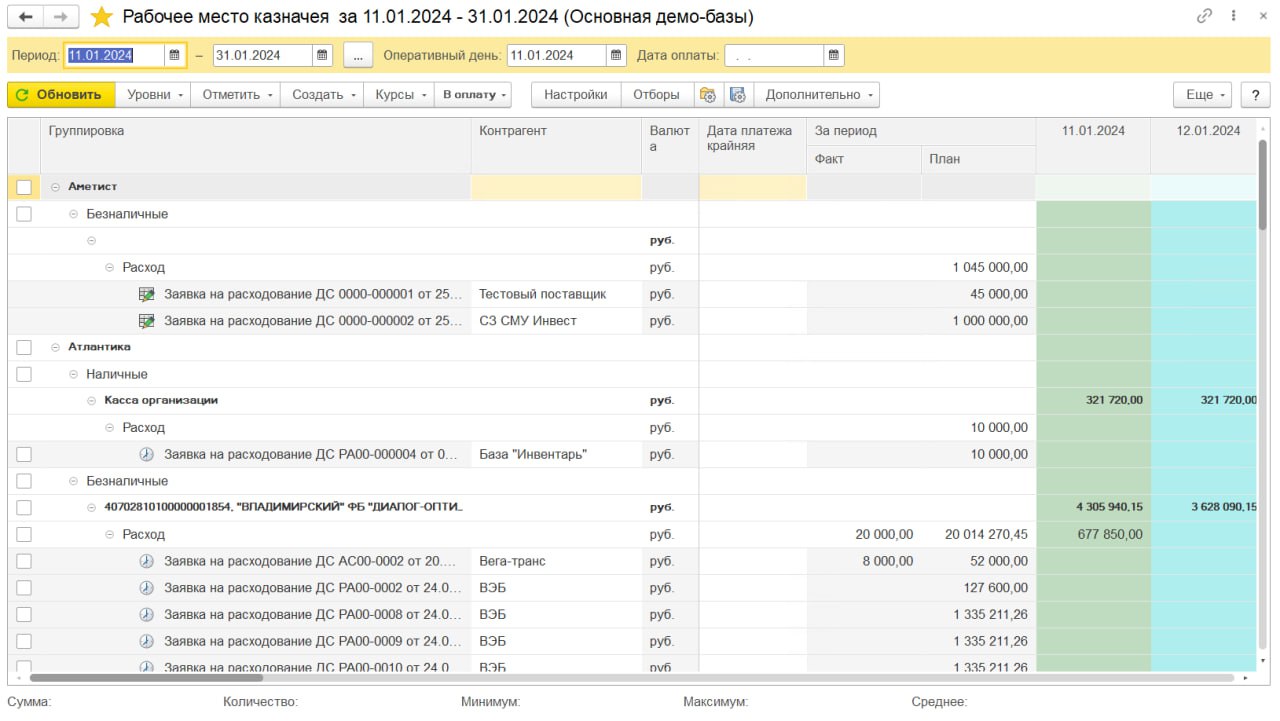Open the Дополнительно menu
Viewport: 1280px width, 721px height.
pyautogui.click(x=820, y=95)
